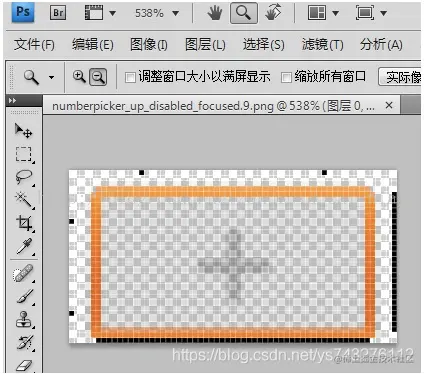Open the 编辑(E) menu

(93, 44)
